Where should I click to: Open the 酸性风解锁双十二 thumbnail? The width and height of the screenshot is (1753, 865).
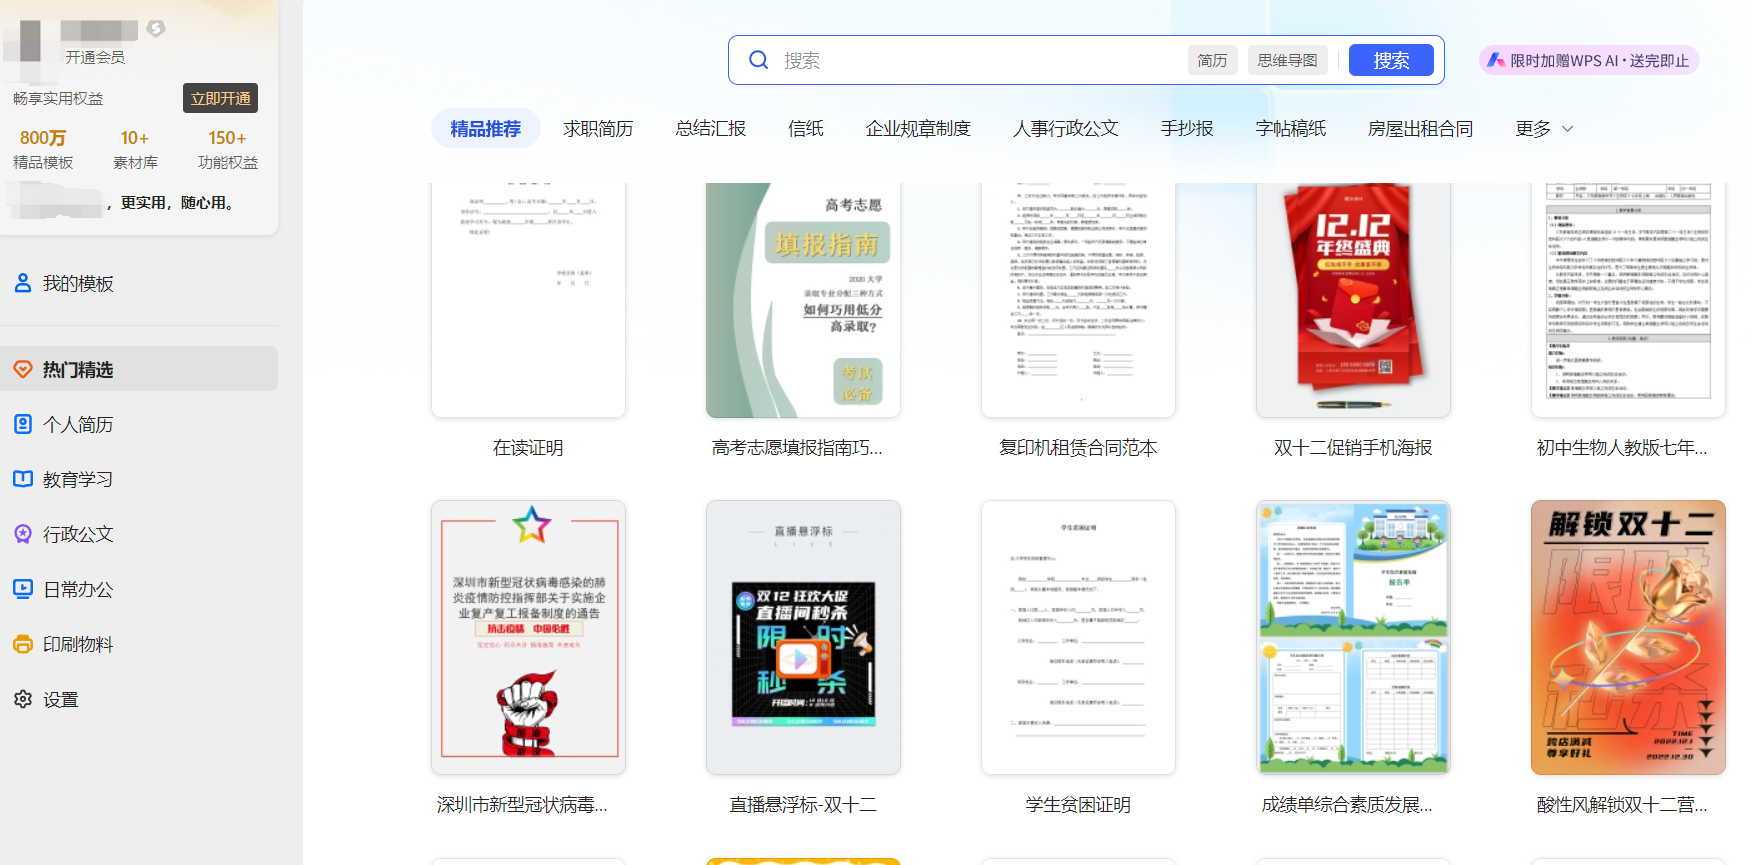(1628, 637)
